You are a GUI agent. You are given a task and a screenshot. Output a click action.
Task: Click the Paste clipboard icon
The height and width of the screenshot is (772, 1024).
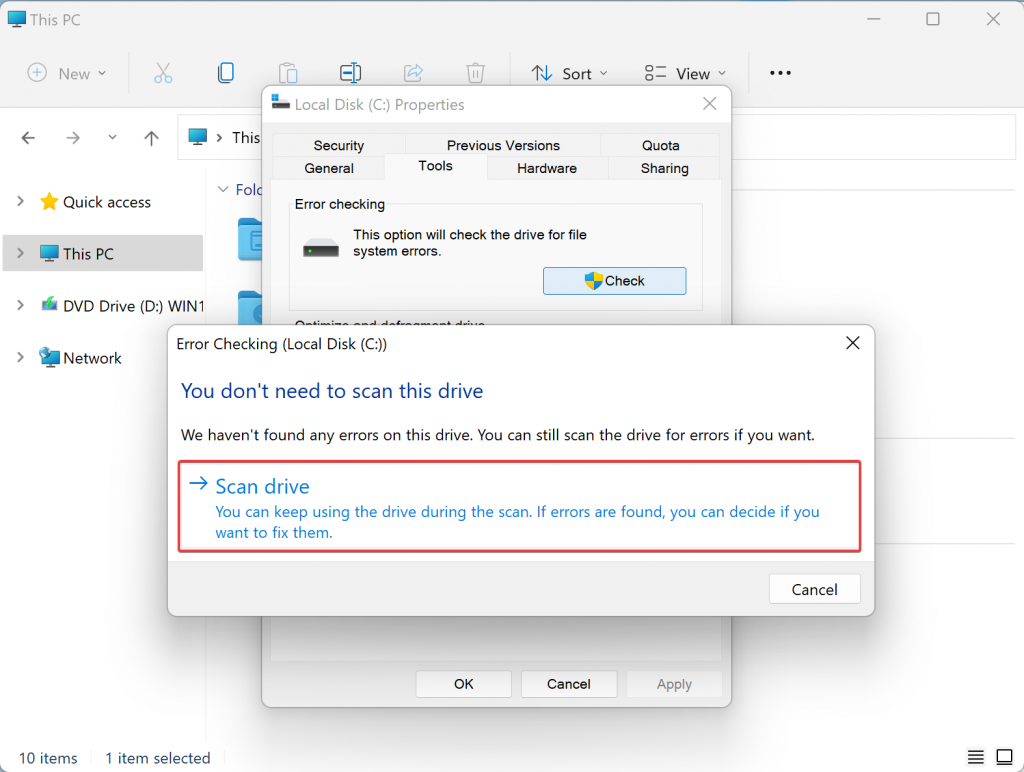tap(288, 73)
